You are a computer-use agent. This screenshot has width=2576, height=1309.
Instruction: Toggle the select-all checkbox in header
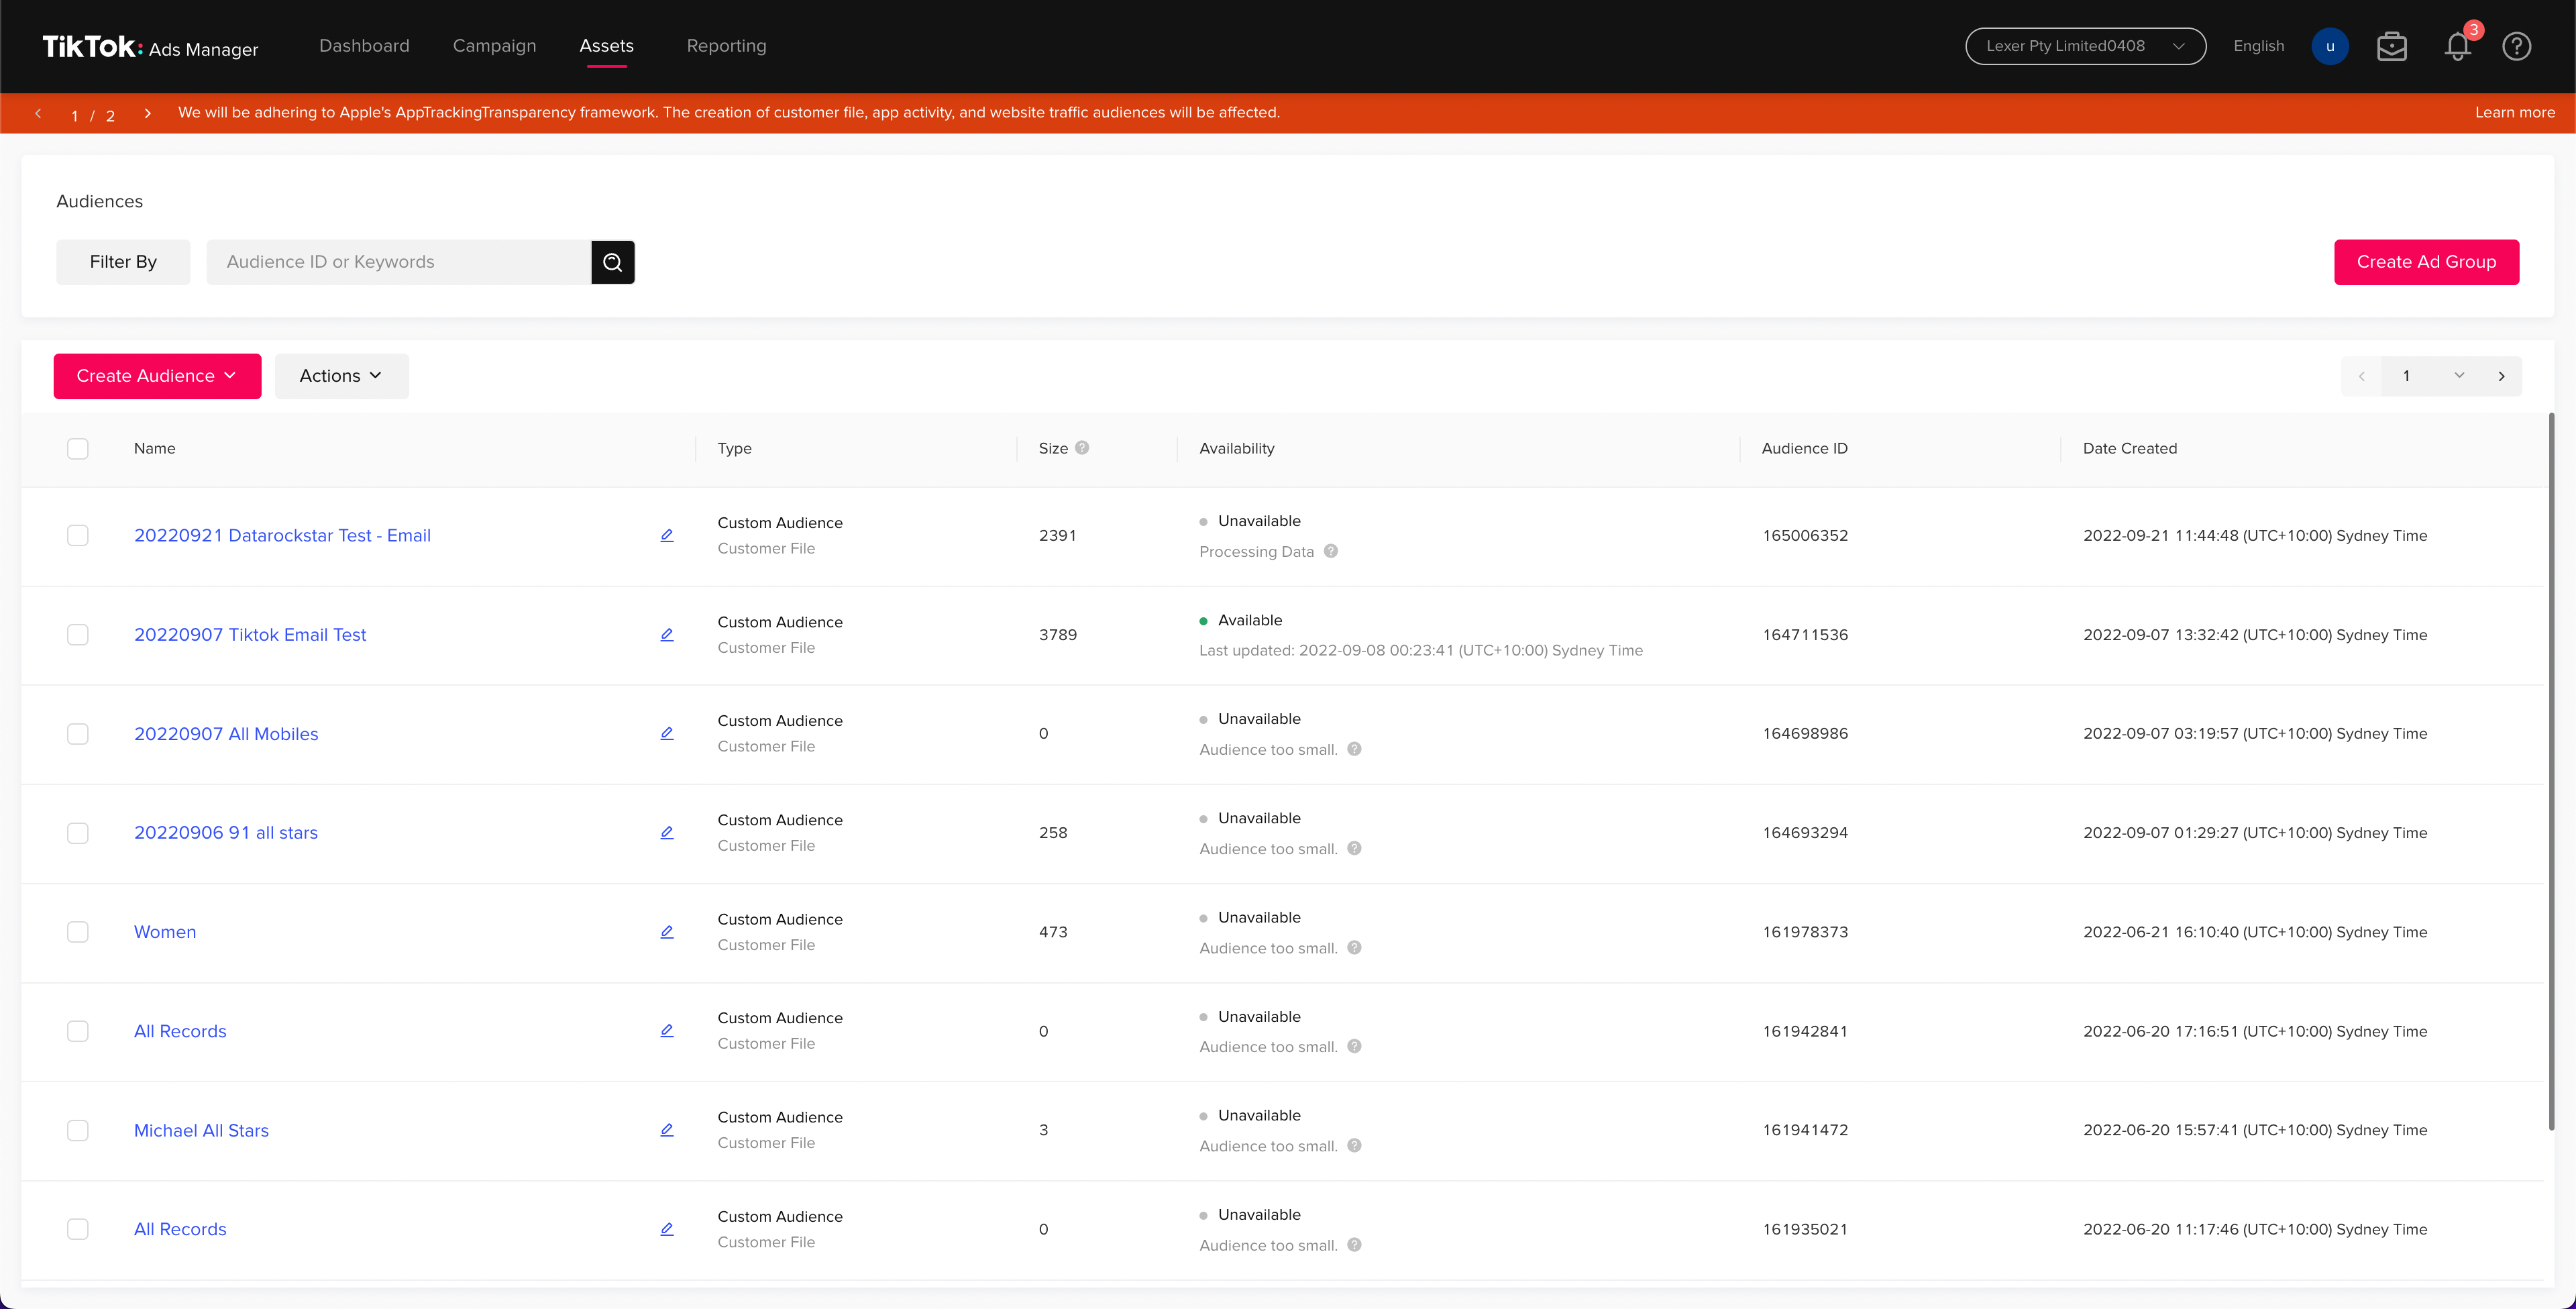78,448
